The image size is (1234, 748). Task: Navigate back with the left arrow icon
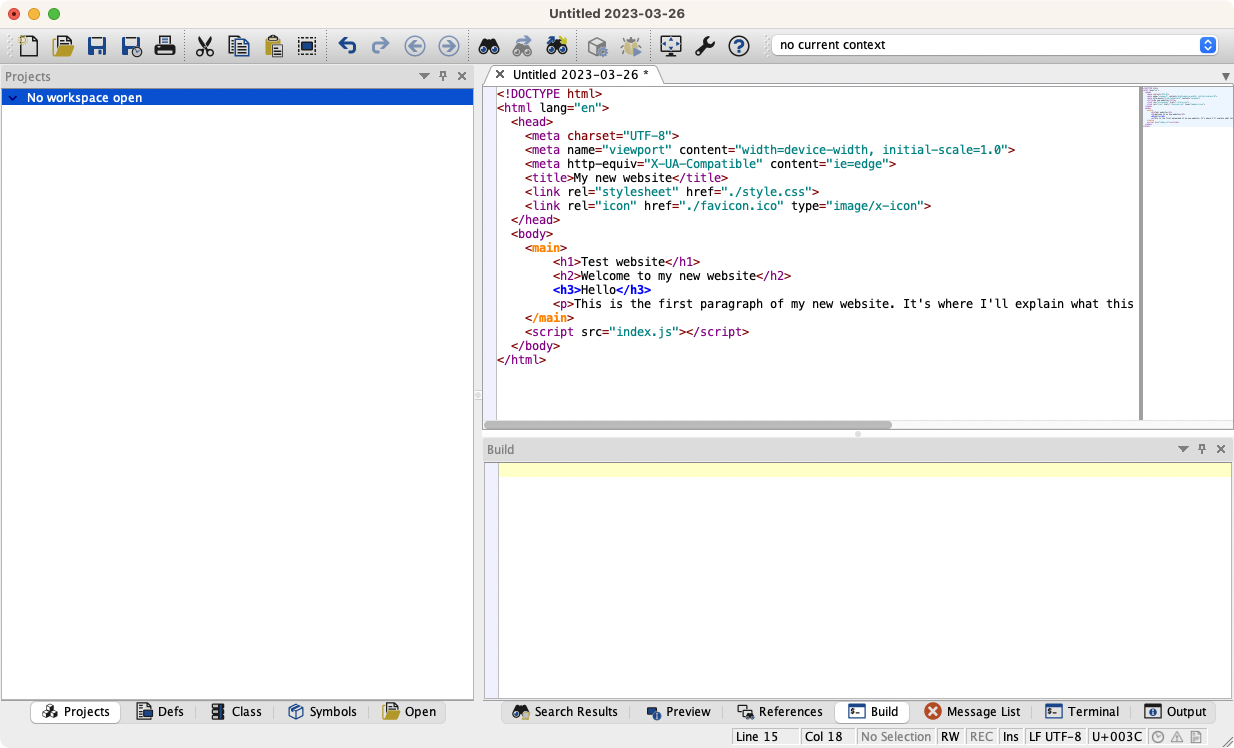click(x=415, y=45)
